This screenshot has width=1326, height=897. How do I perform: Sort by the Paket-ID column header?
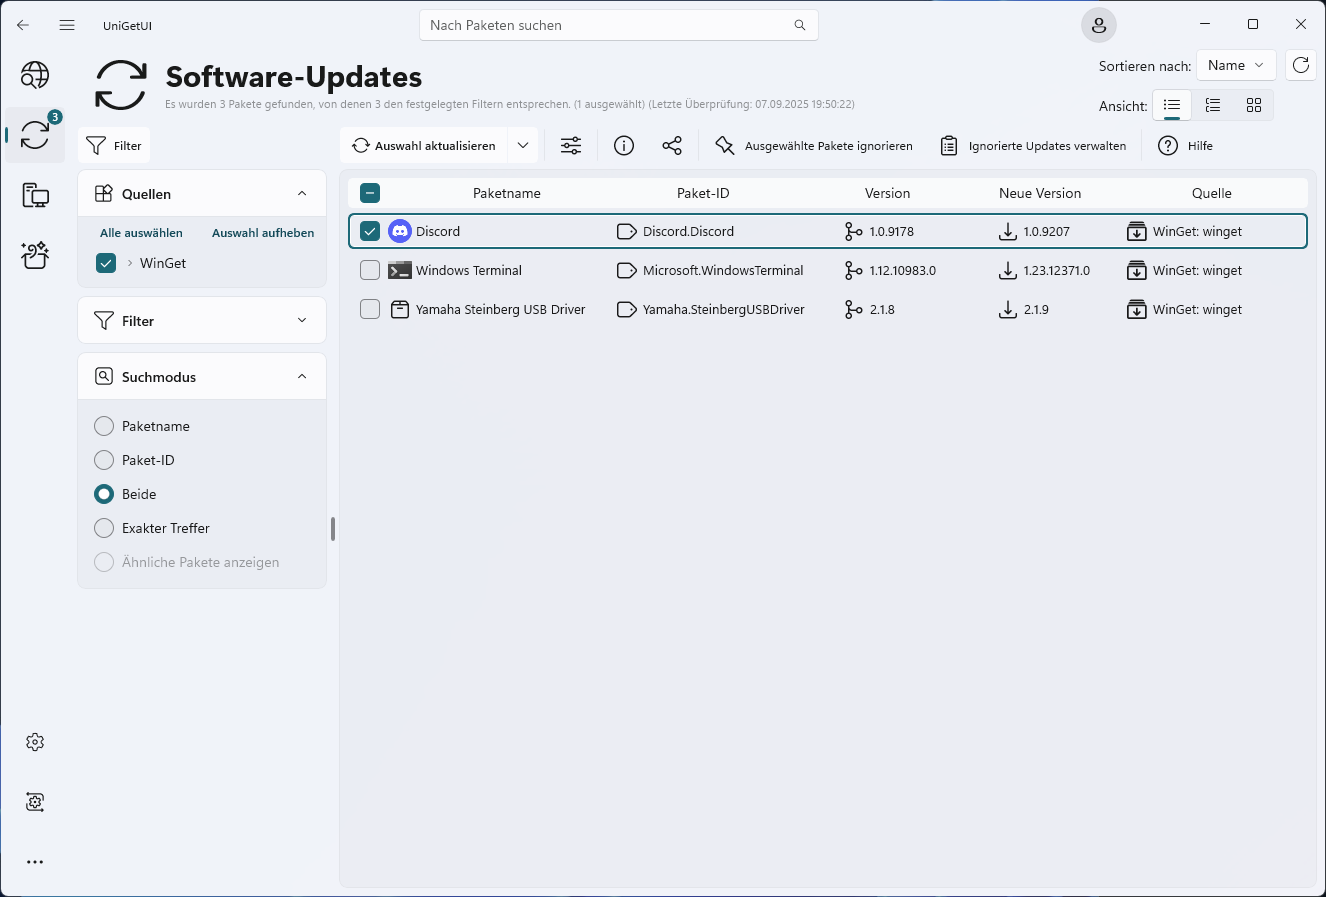pyautogui.click(x=703, y=193)
